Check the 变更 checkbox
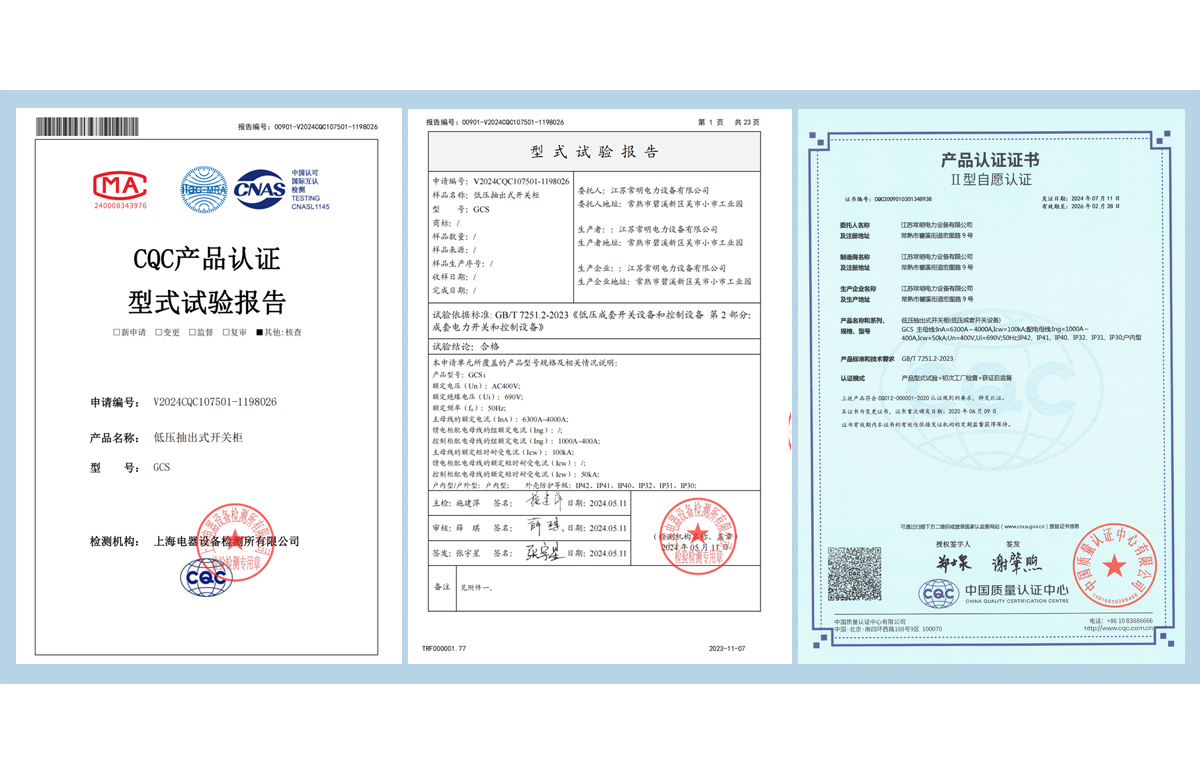This screenshot has height=774, width=1200. pyautogui.click(x=155, y=332)
